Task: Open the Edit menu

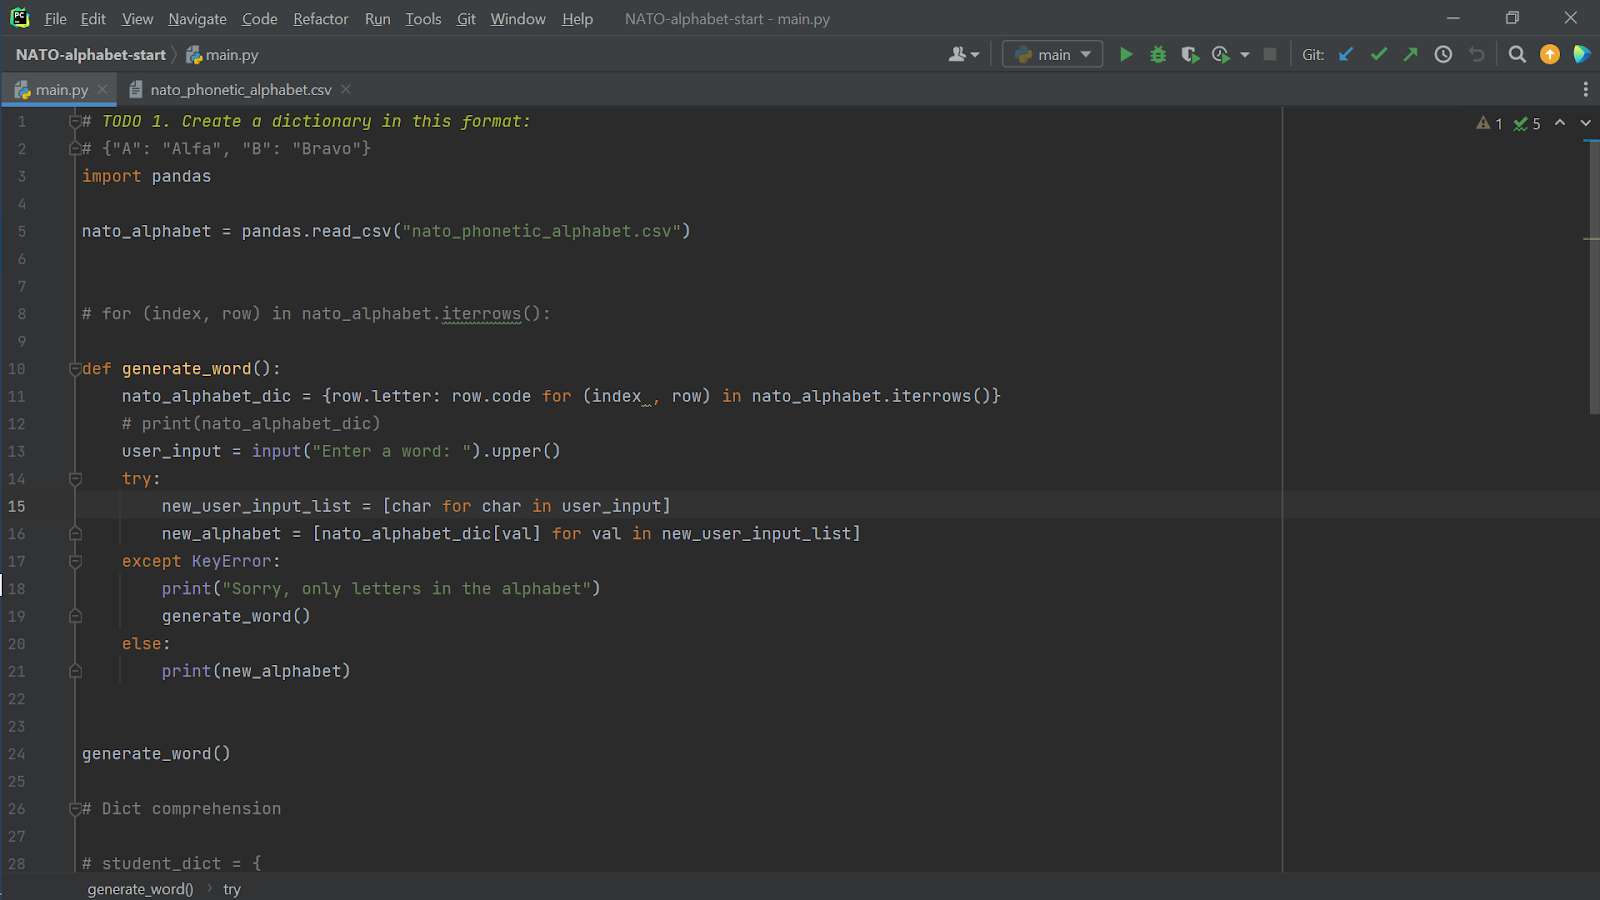Action: click(93, 19)
